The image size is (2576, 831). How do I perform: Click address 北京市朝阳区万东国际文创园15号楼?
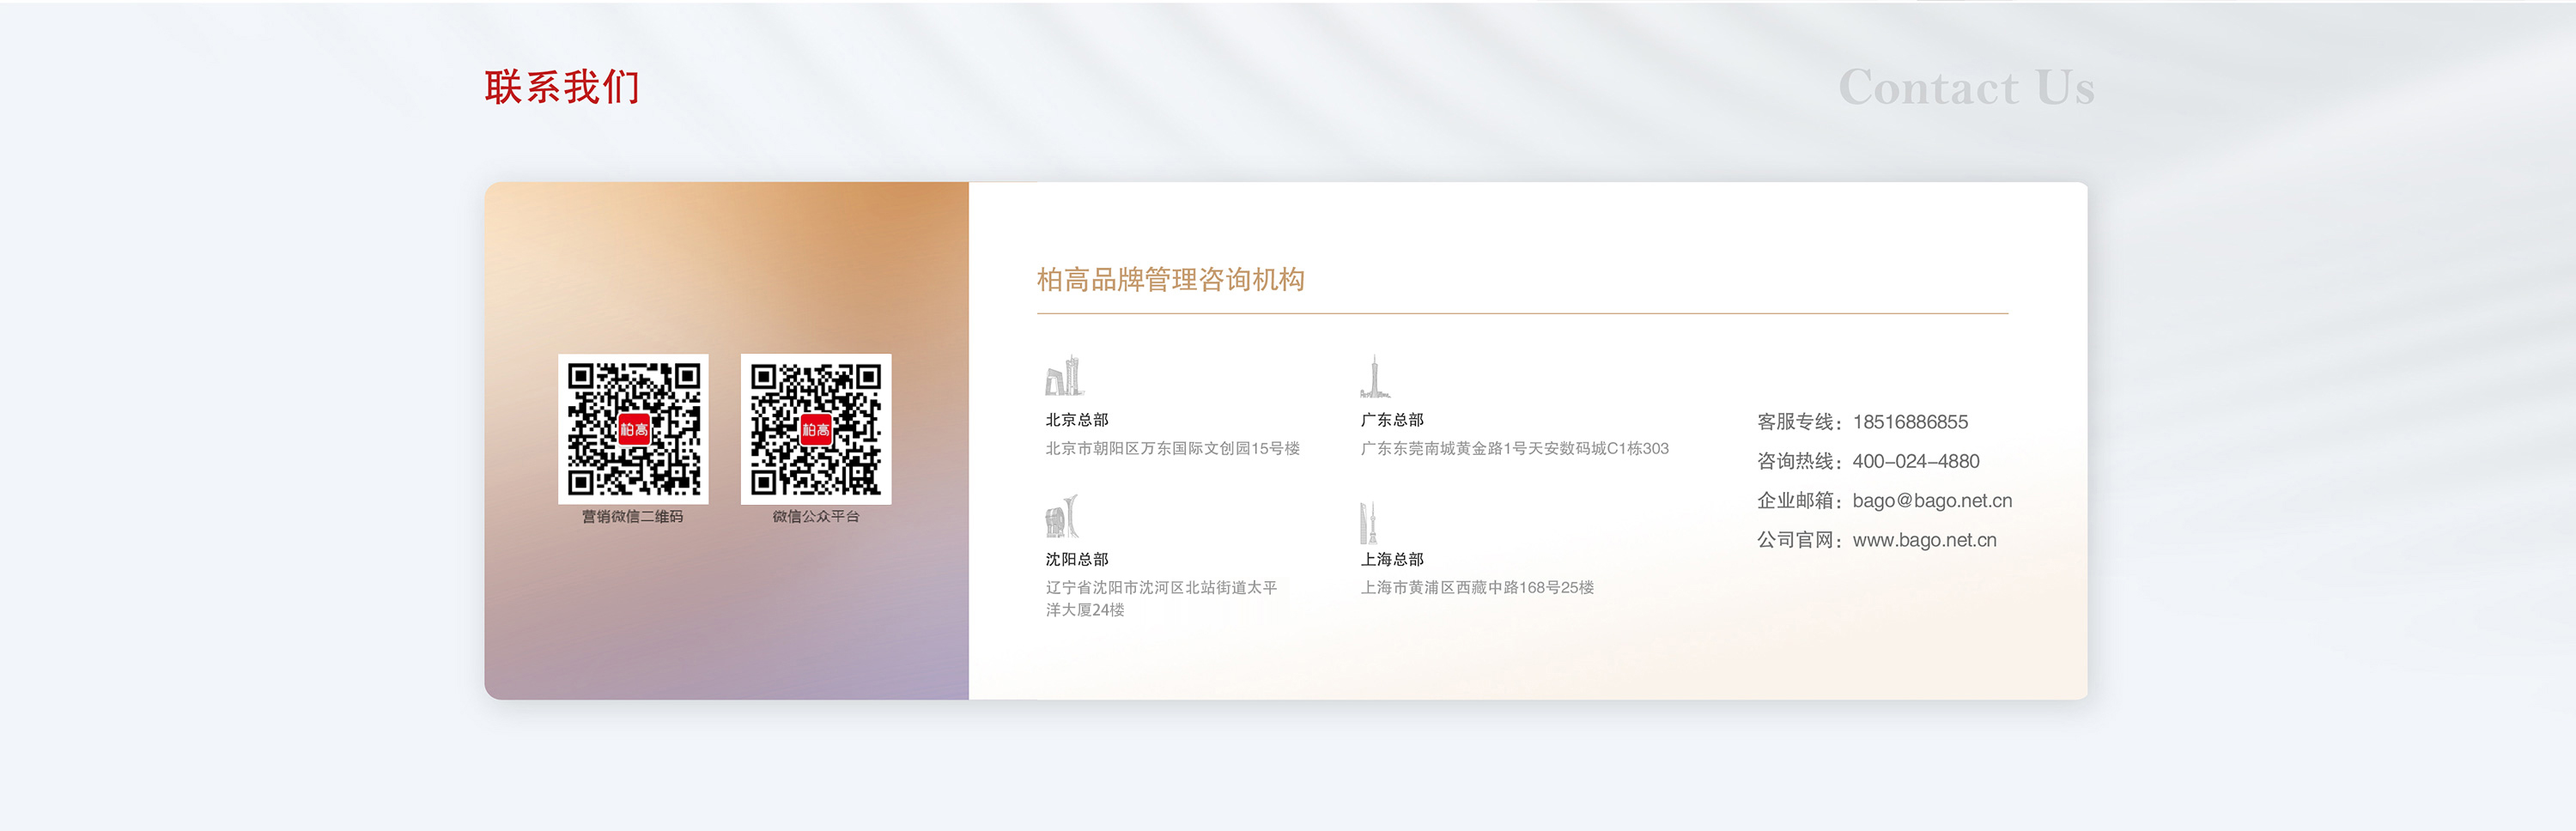tap(1173, 448)
